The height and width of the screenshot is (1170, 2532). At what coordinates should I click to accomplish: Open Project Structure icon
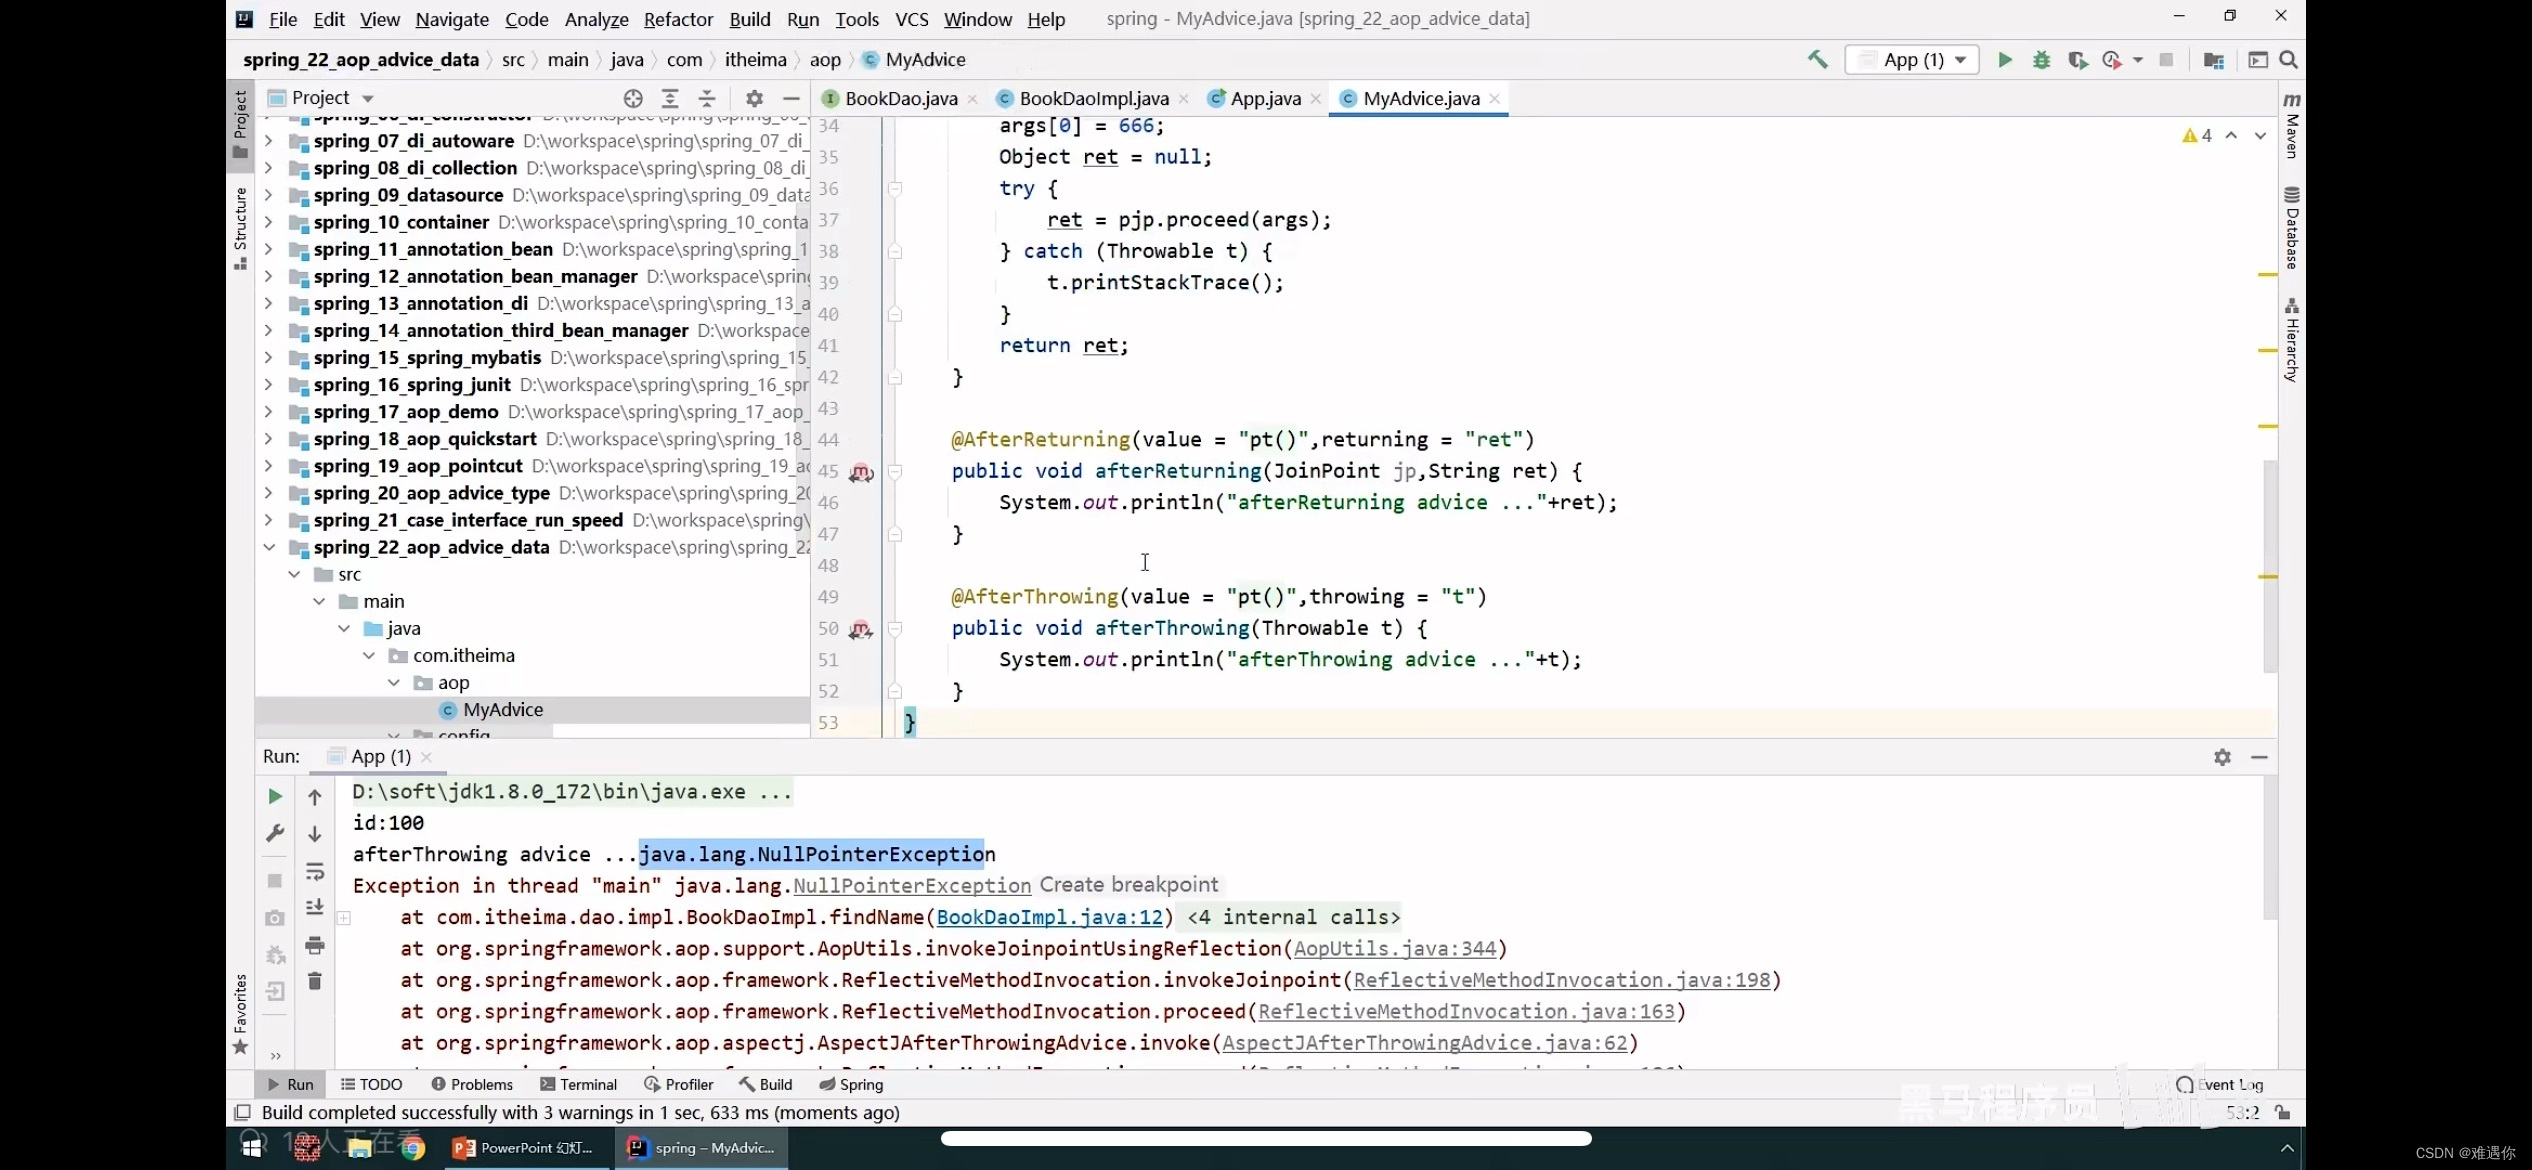pos(2213,60)
